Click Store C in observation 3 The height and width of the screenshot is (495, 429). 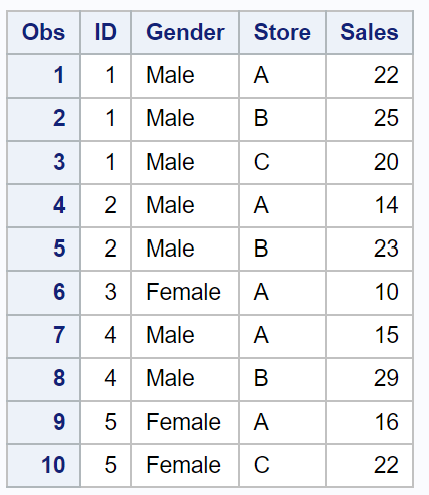pos(261,162)
